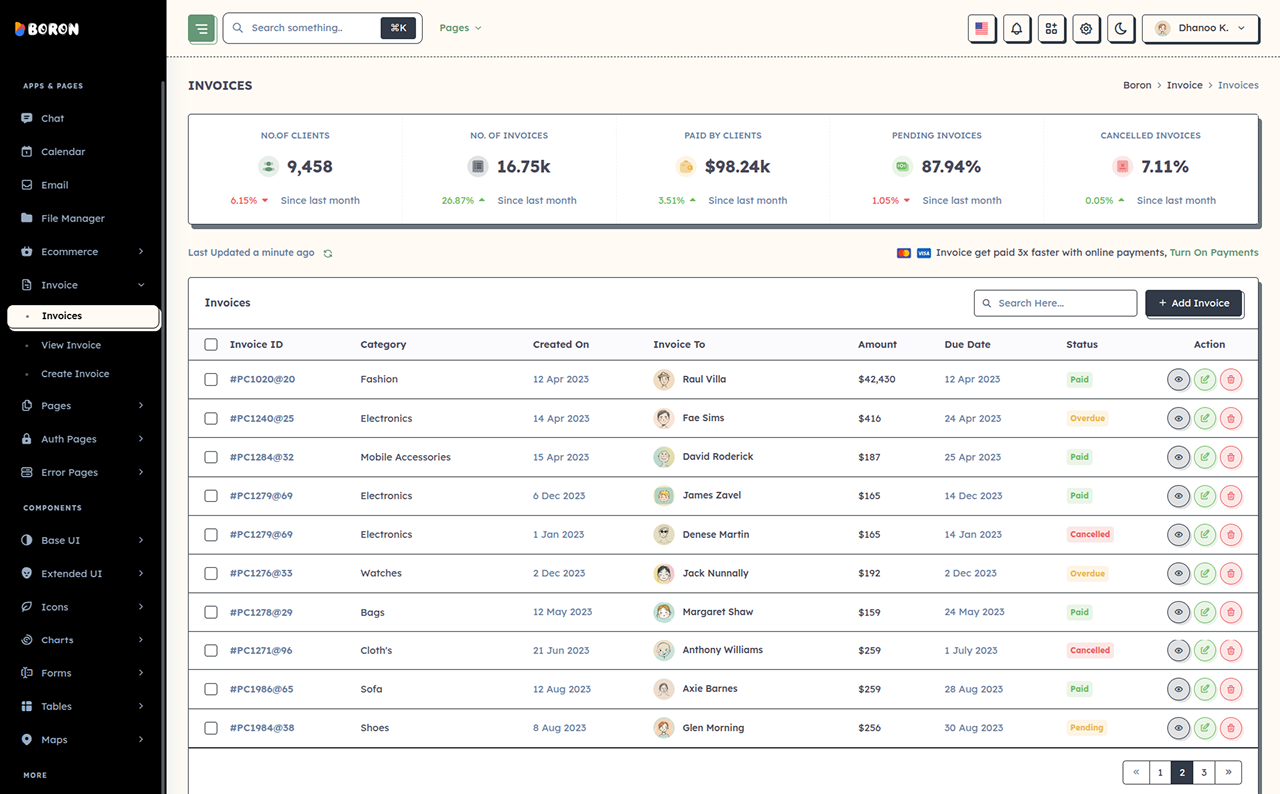Screen dimensions: 1280x794
Task: Open the Dhanoo K. user dropdown
Action: click(x=1200, y=28)
